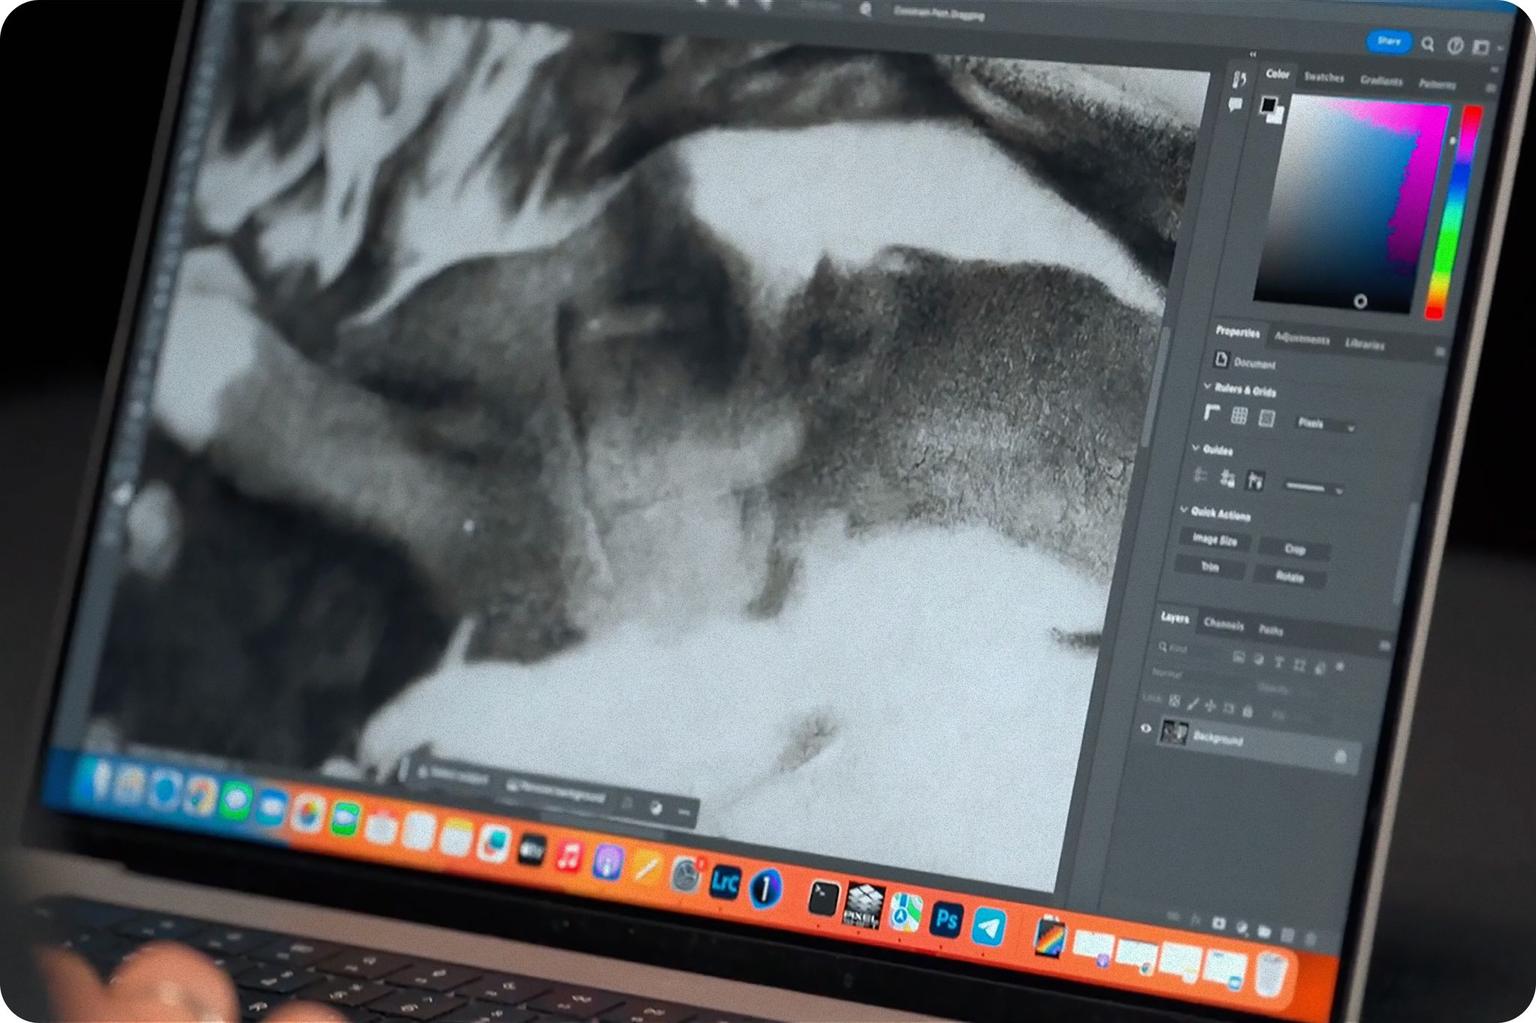Open Lightroom Classic from the Dock
Image resolution: width=1536 pixels, height=1023 pixels.
pos(724,883)
